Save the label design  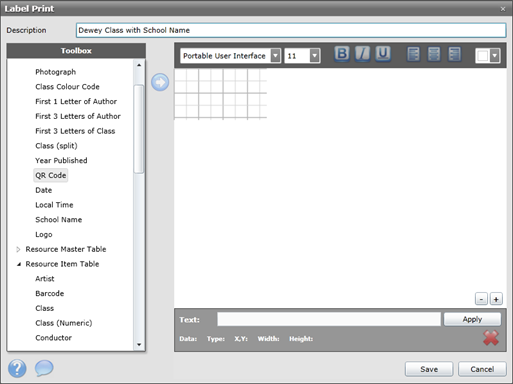tap(429, 369)
